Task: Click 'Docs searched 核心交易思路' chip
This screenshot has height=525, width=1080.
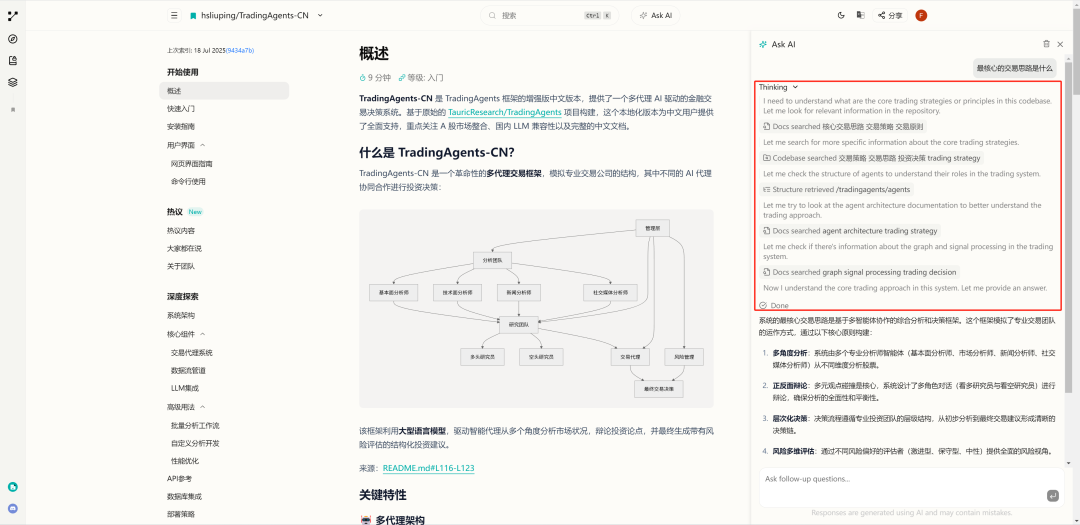Action: pyautogui.click(x=844, y=126)
